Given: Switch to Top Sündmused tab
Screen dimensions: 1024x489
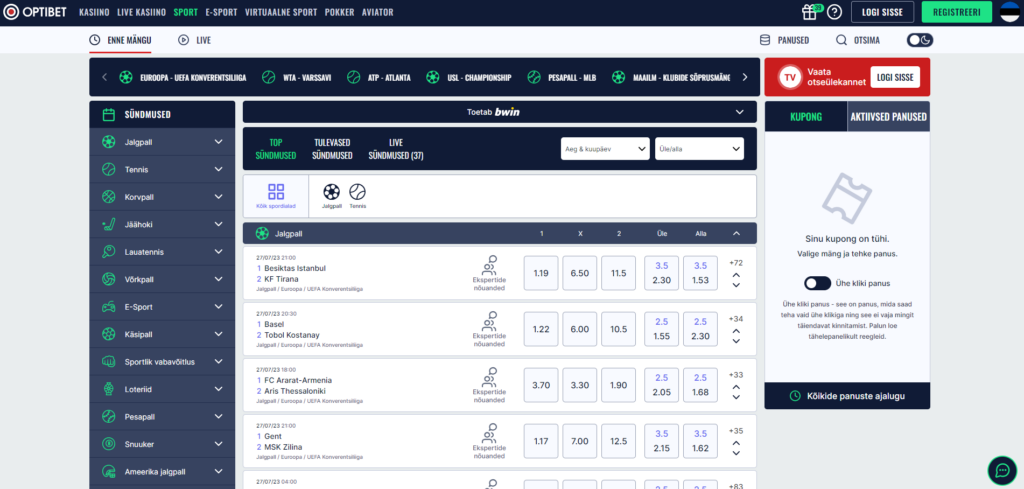Looking at the screenshot, I should 276,149.
